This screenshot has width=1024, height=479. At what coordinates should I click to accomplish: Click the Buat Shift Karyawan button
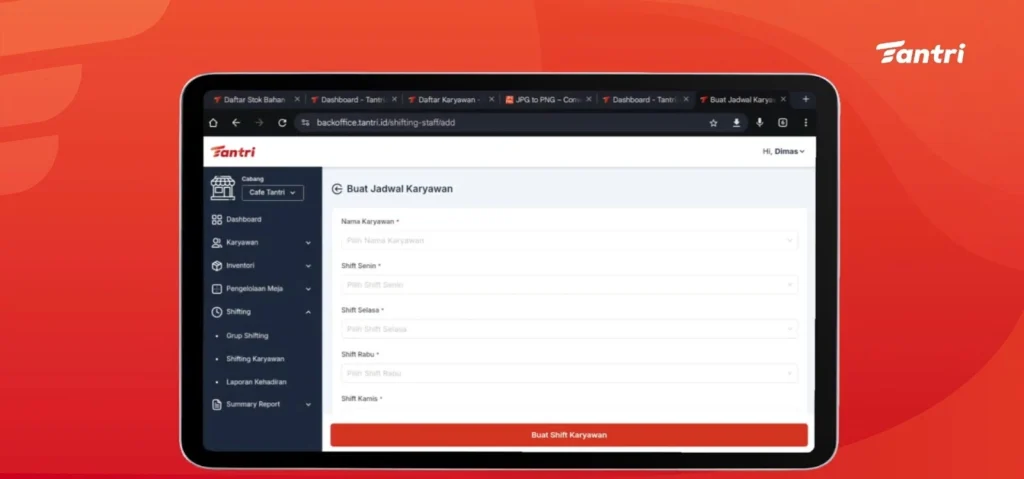pos(569,435)
